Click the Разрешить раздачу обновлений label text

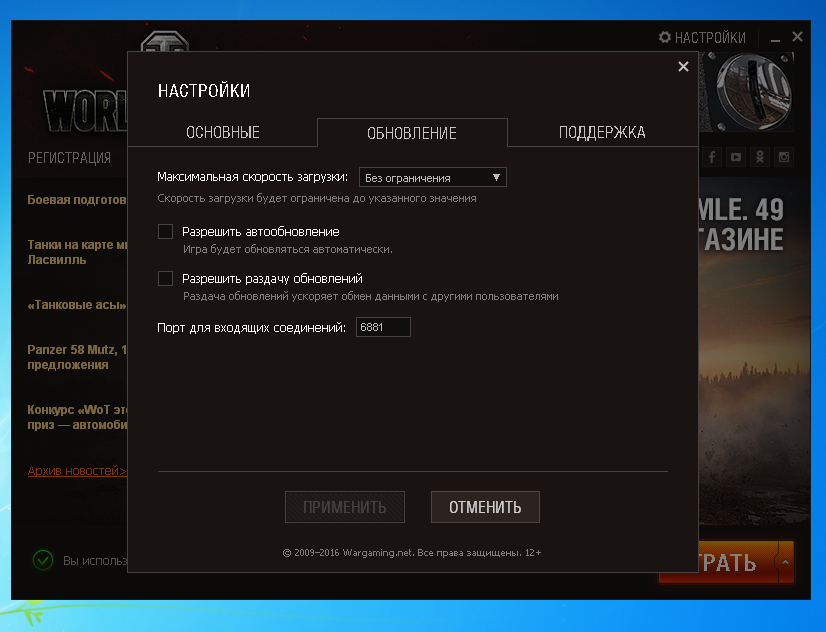(272, 279)
